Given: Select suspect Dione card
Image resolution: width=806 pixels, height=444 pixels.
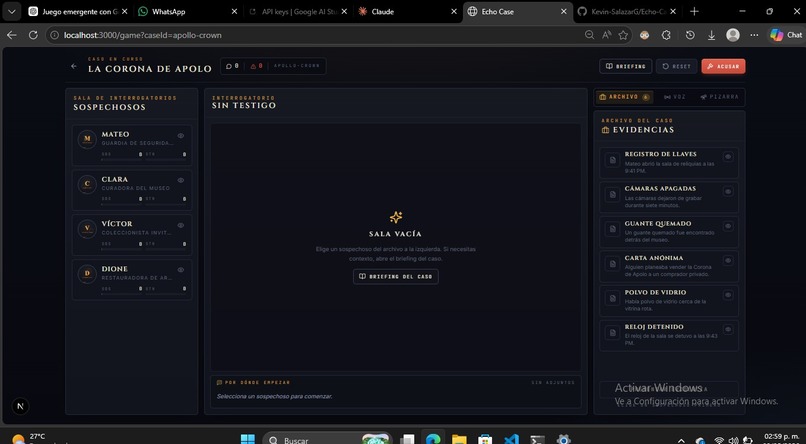Looking at the screenshot, I should (132, 280).
